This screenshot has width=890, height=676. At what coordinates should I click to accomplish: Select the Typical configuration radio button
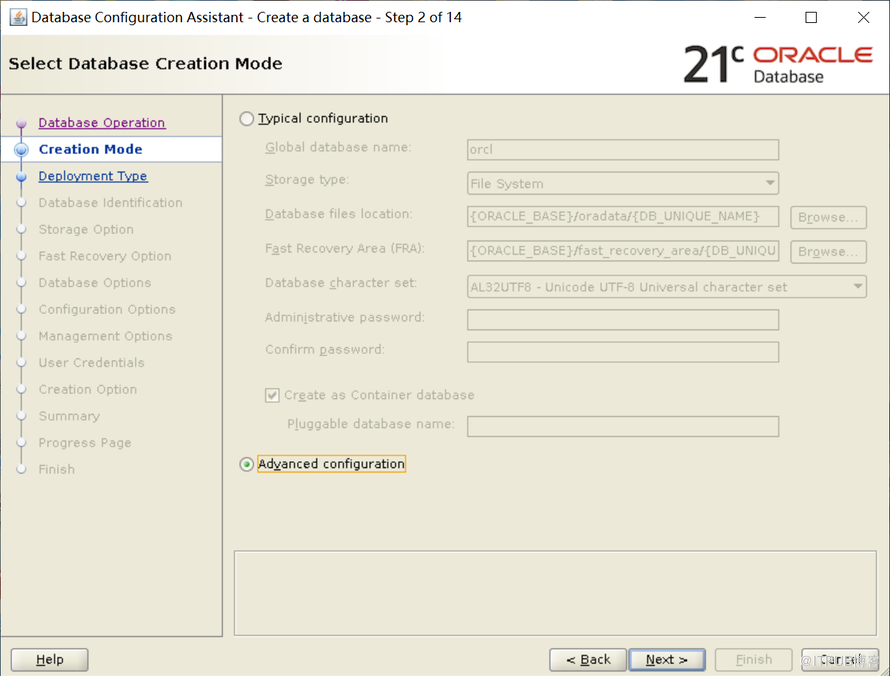[246, 119]
